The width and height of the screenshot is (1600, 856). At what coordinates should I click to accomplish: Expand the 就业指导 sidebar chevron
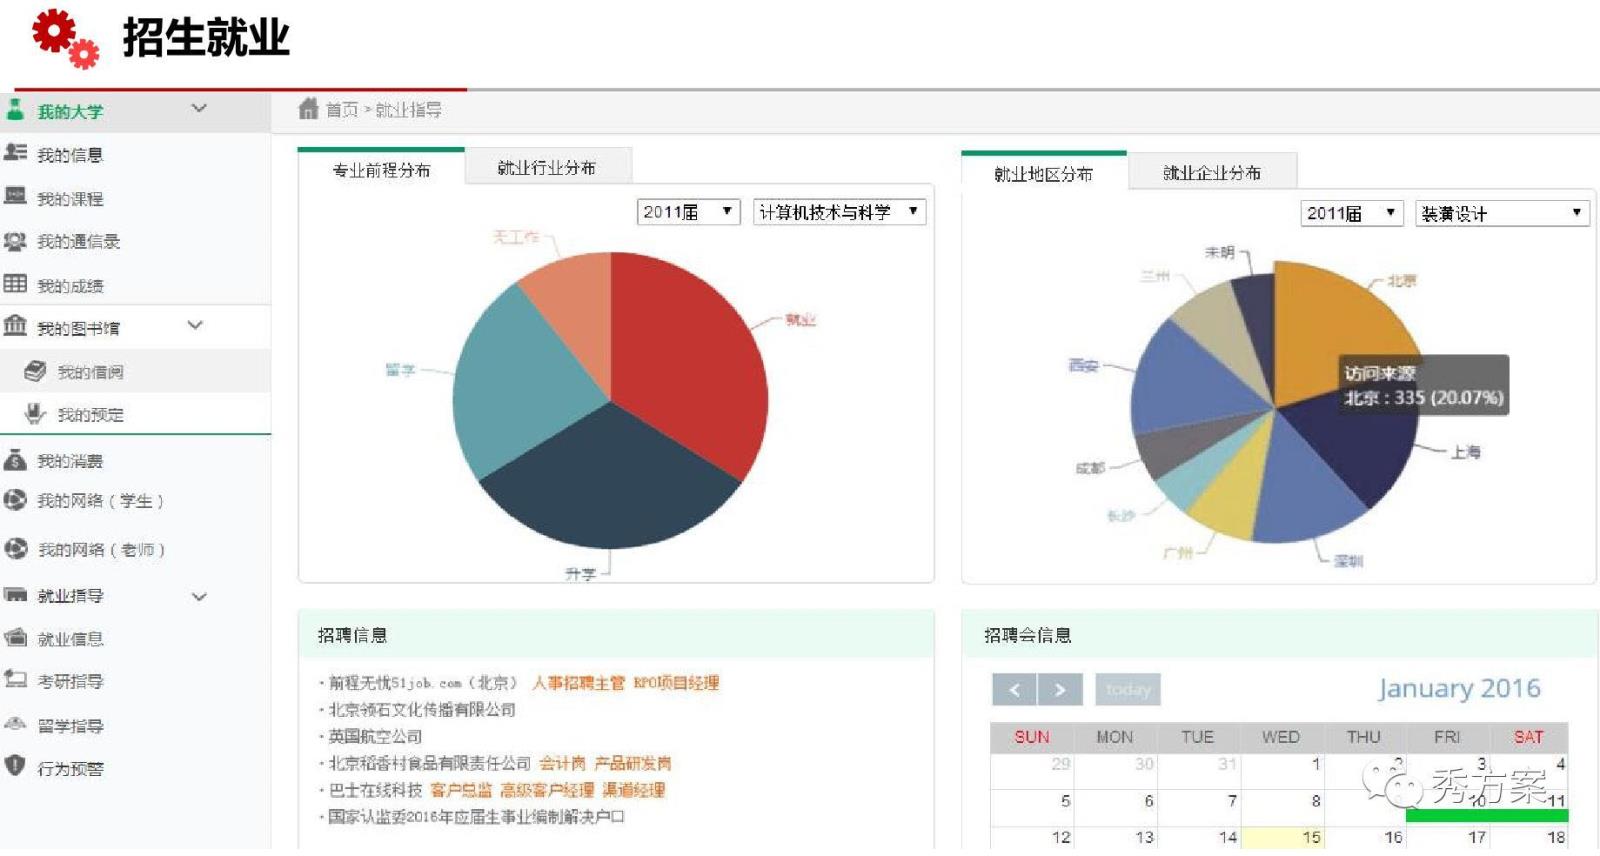199,597
